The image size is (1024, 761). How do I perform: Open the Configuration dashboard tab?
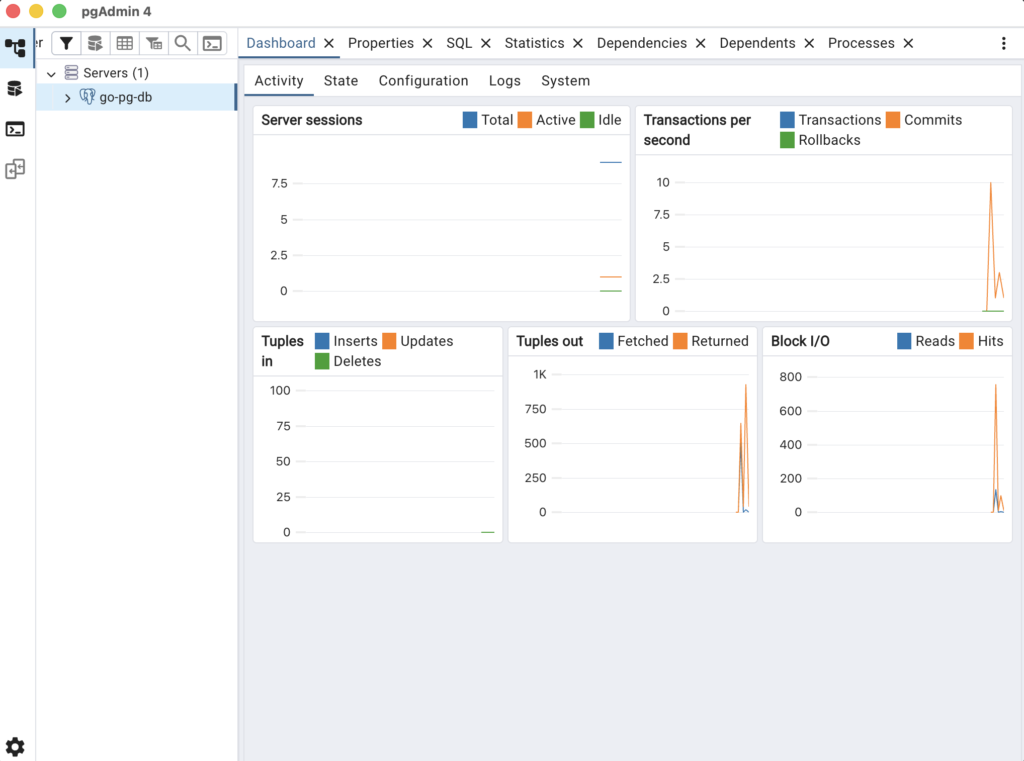(423, 81)
